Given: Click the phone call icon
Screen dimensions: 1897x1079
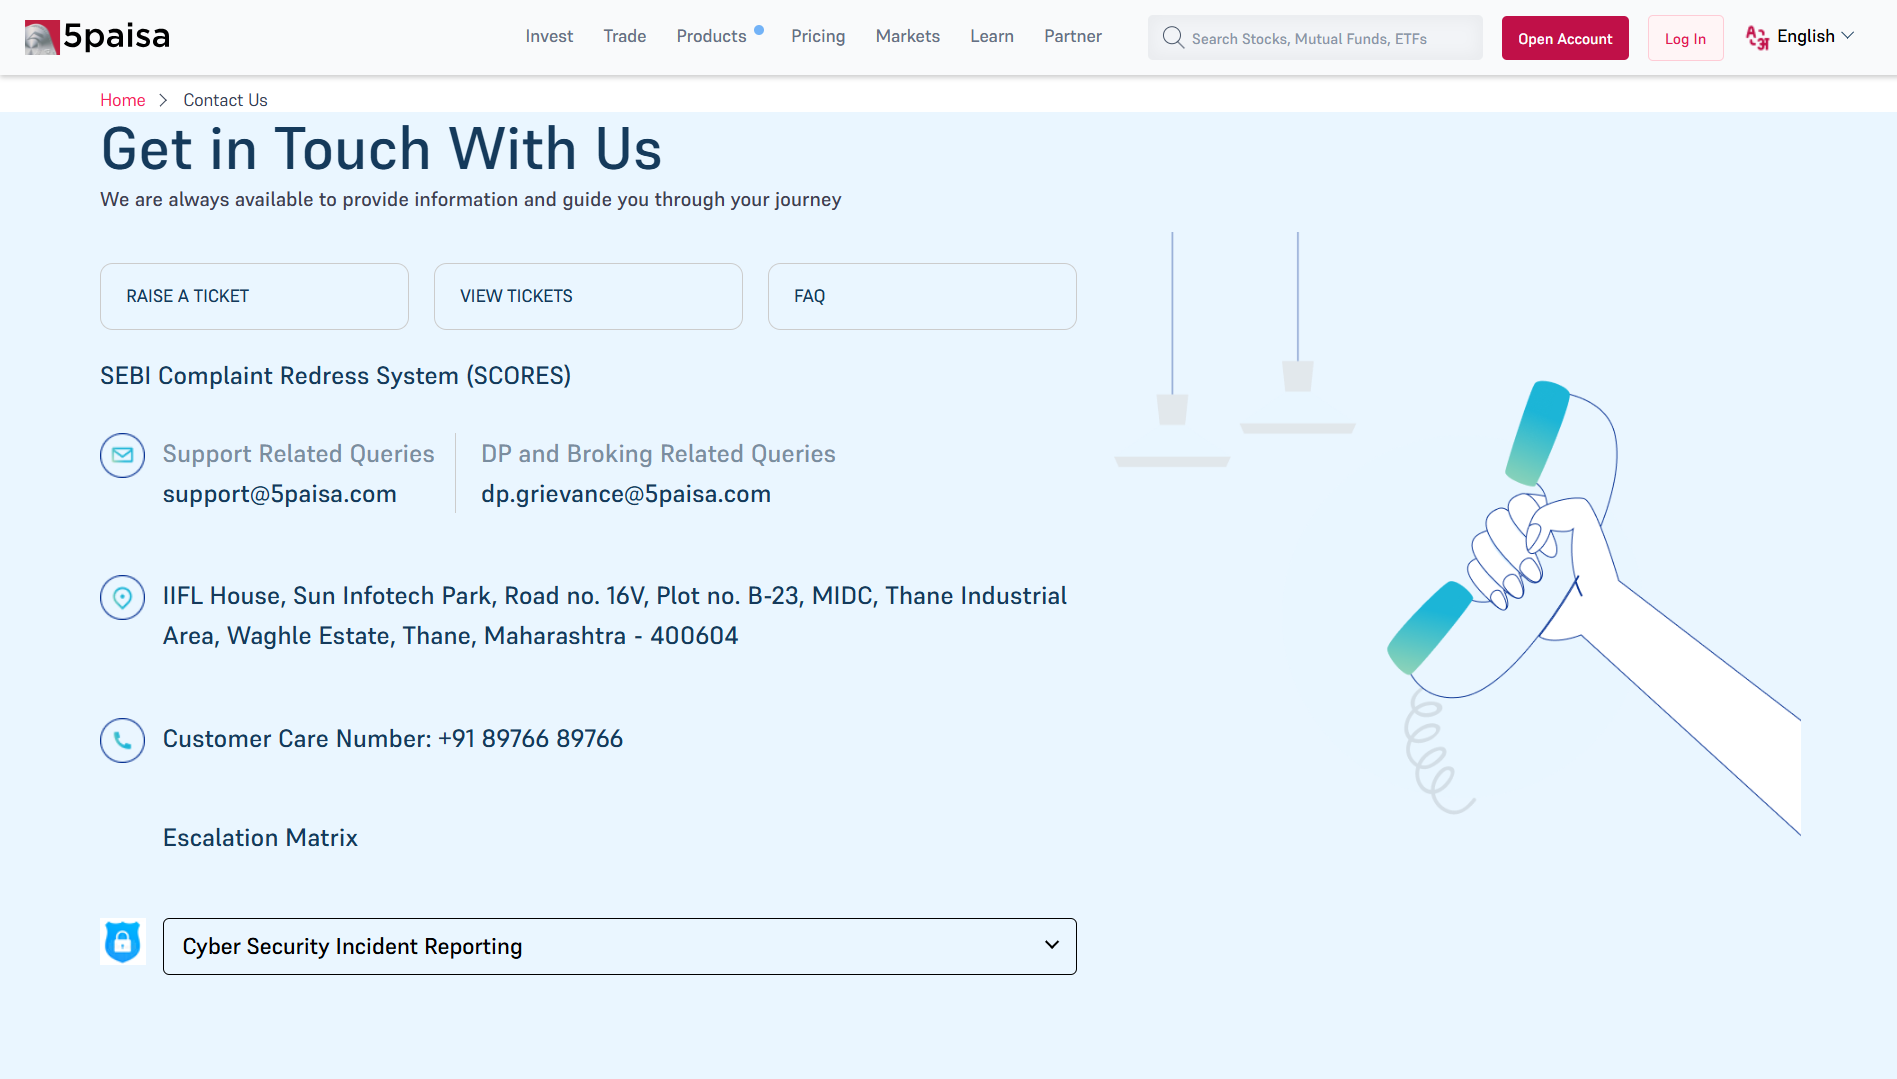Looking at the screenshot, I should 122,740.
